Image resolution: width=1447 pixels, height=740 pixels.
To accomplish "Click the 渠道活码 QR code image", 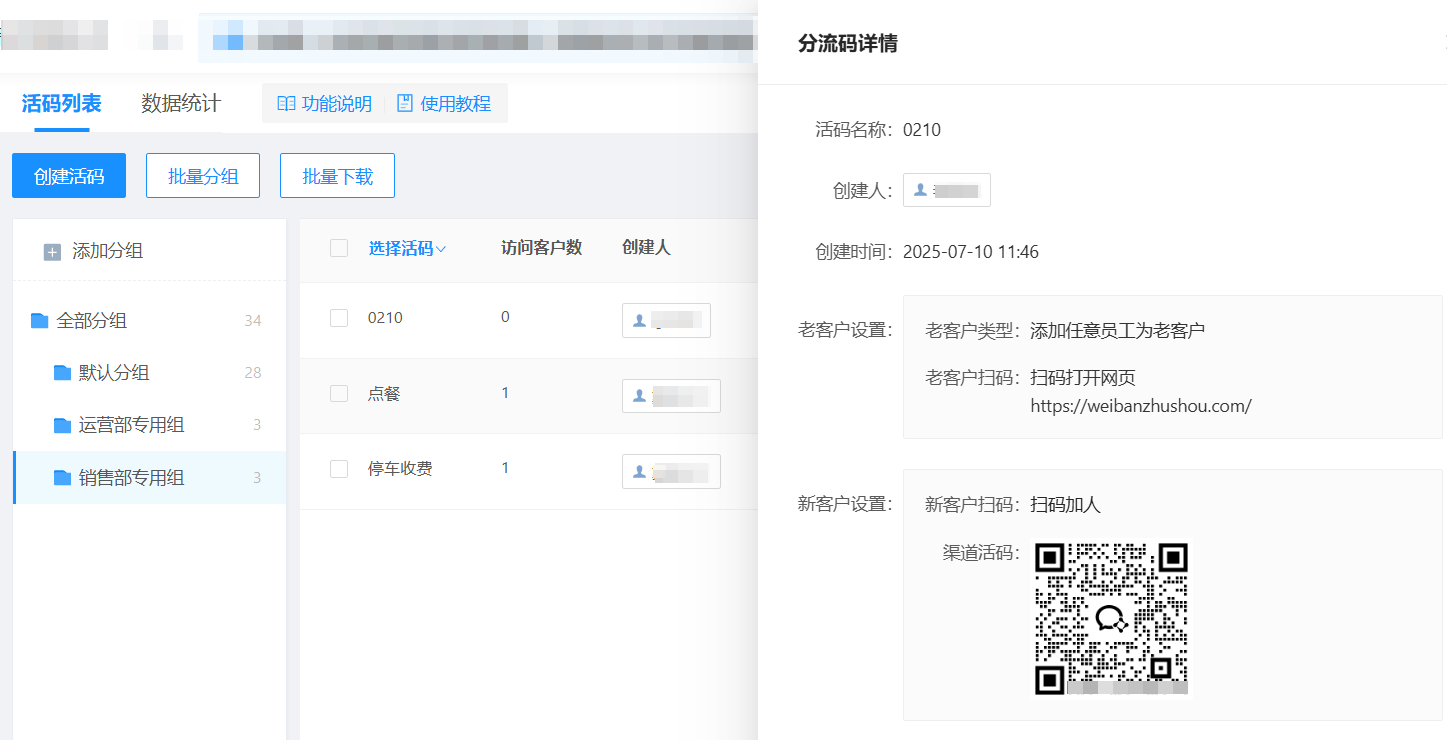I will point(1111,619).
